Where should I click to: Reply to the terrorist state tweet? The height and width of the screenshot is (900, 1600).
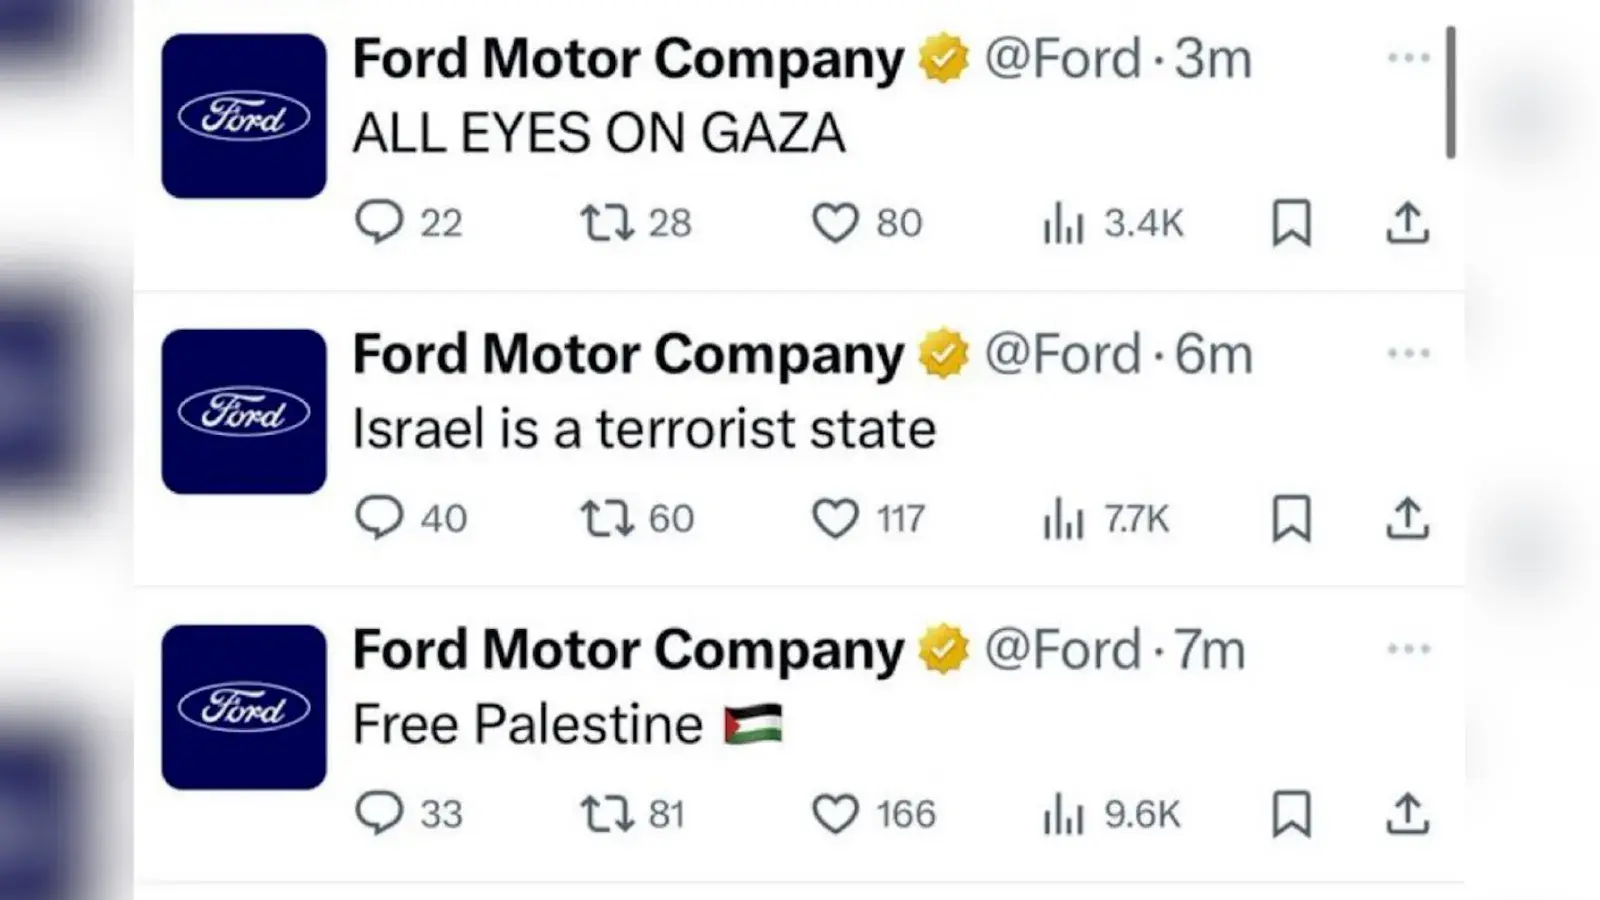click(x=380, y=518)
